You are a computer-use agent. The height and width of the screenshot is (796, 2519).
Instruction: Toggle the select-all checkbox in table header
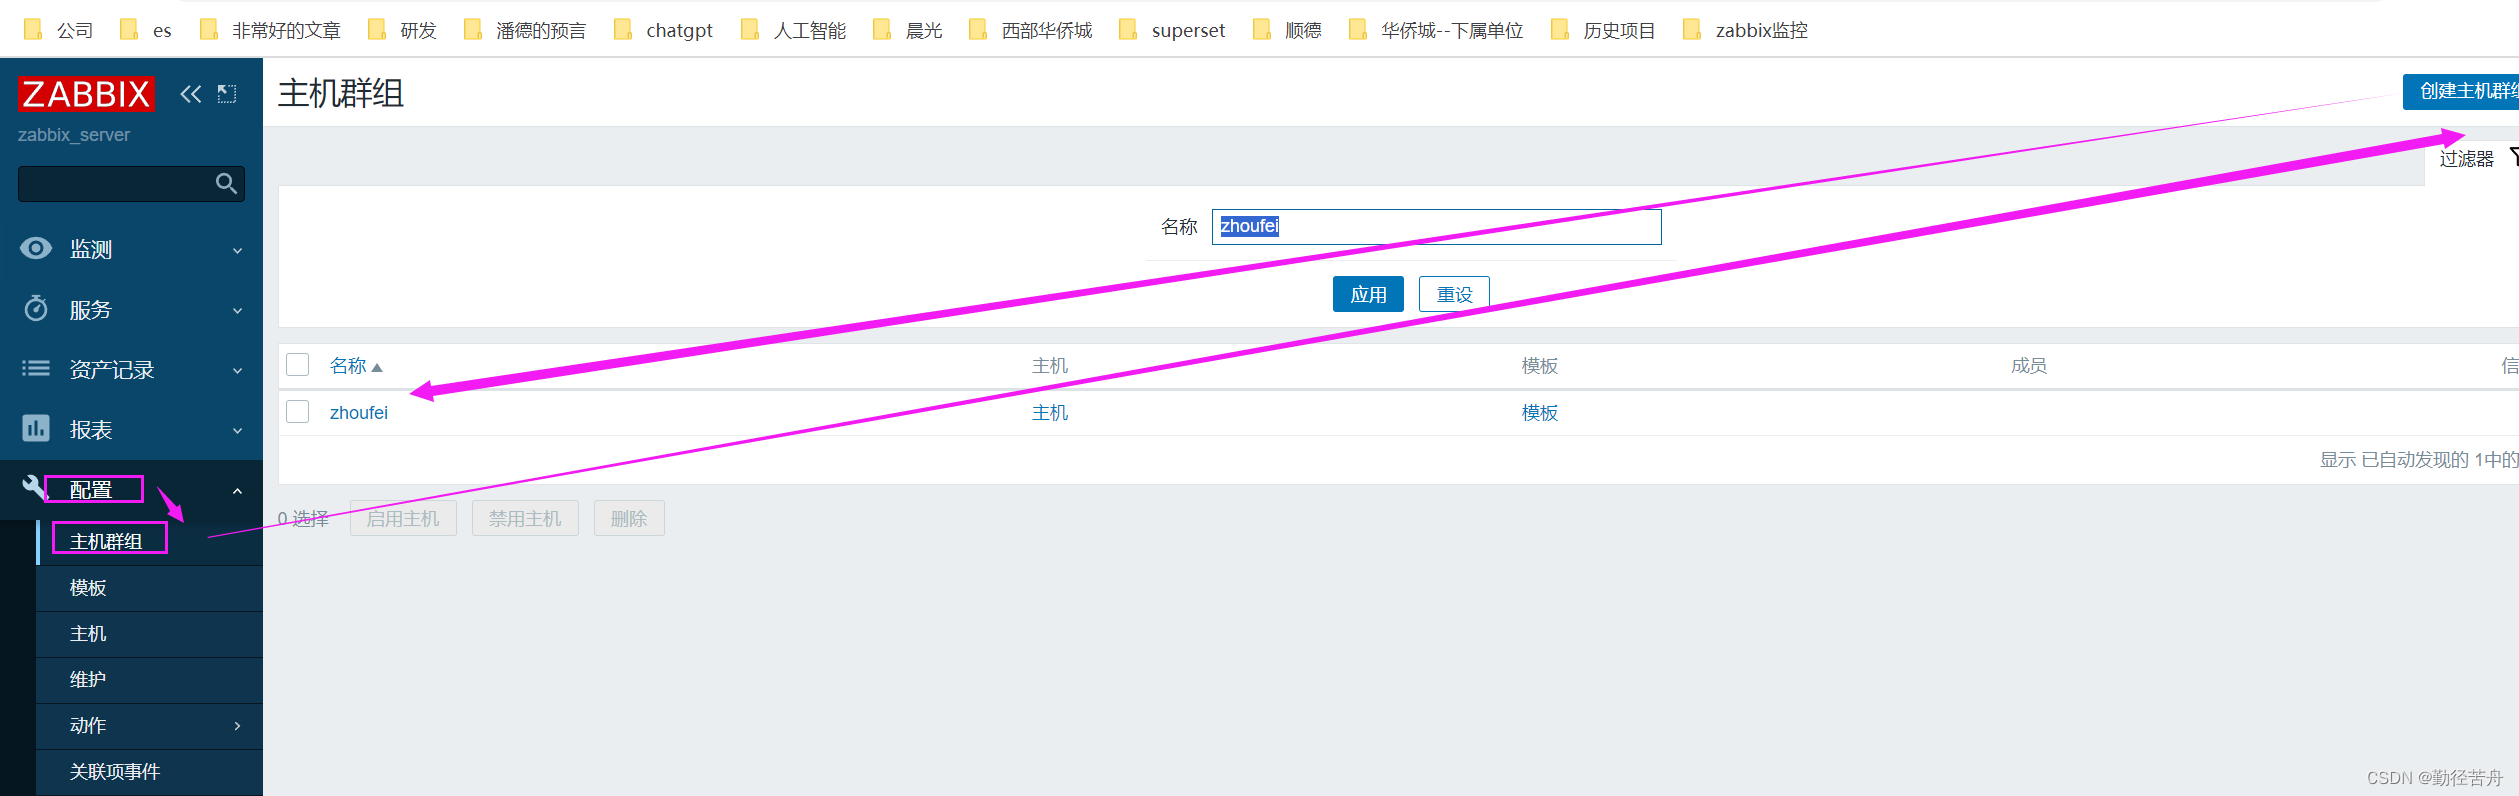click(x=297, y=364)
